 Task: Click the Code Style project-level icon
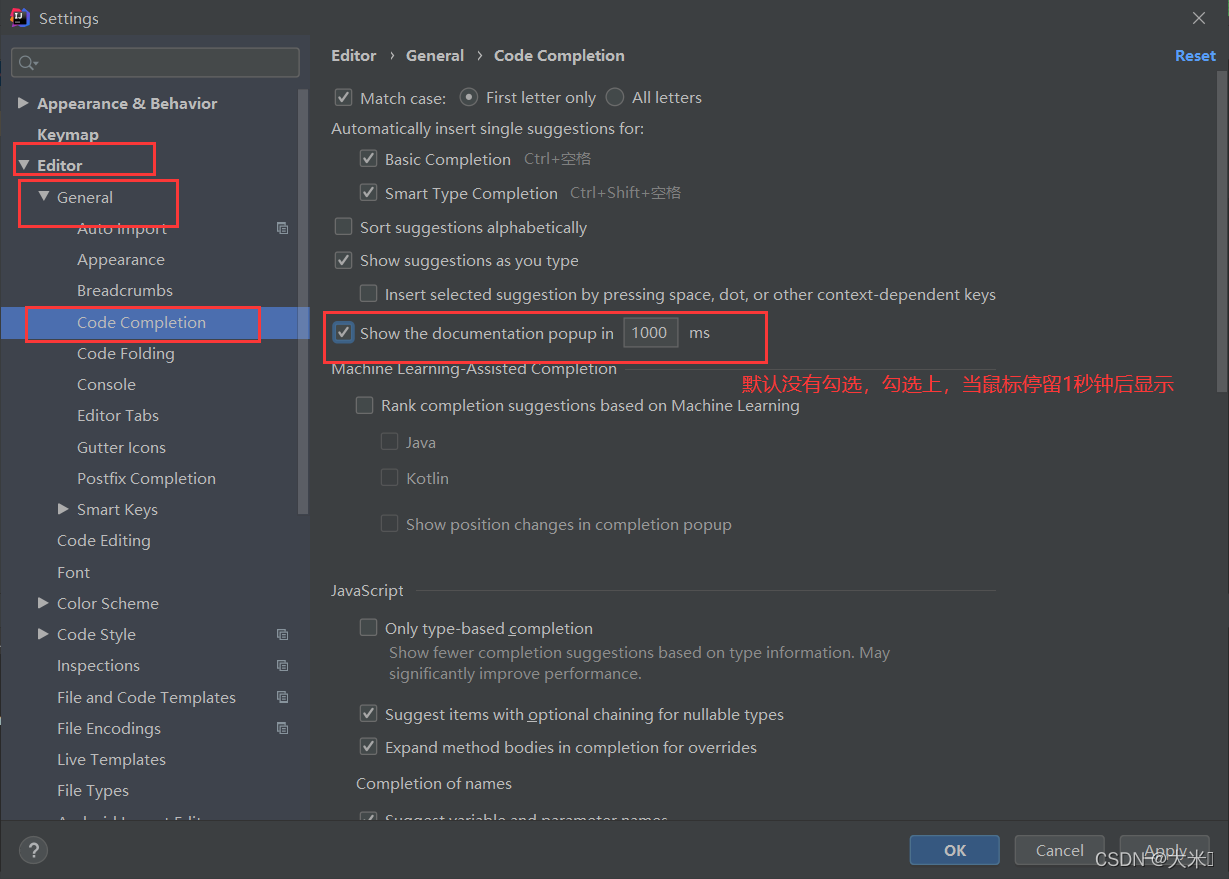pyautogui.click(x=282, y=634)
